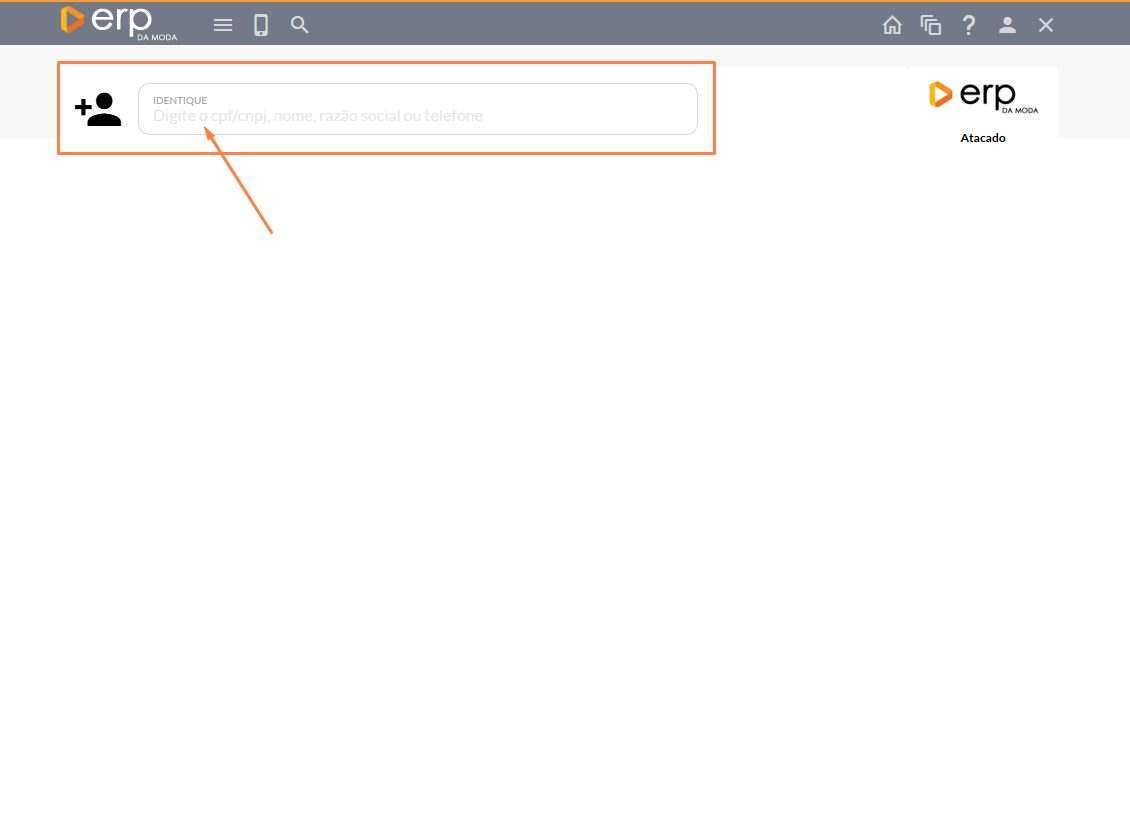Open search with the magnifier icon
This screenshot has height=830, width=1130.
click(x=299, y=25)
